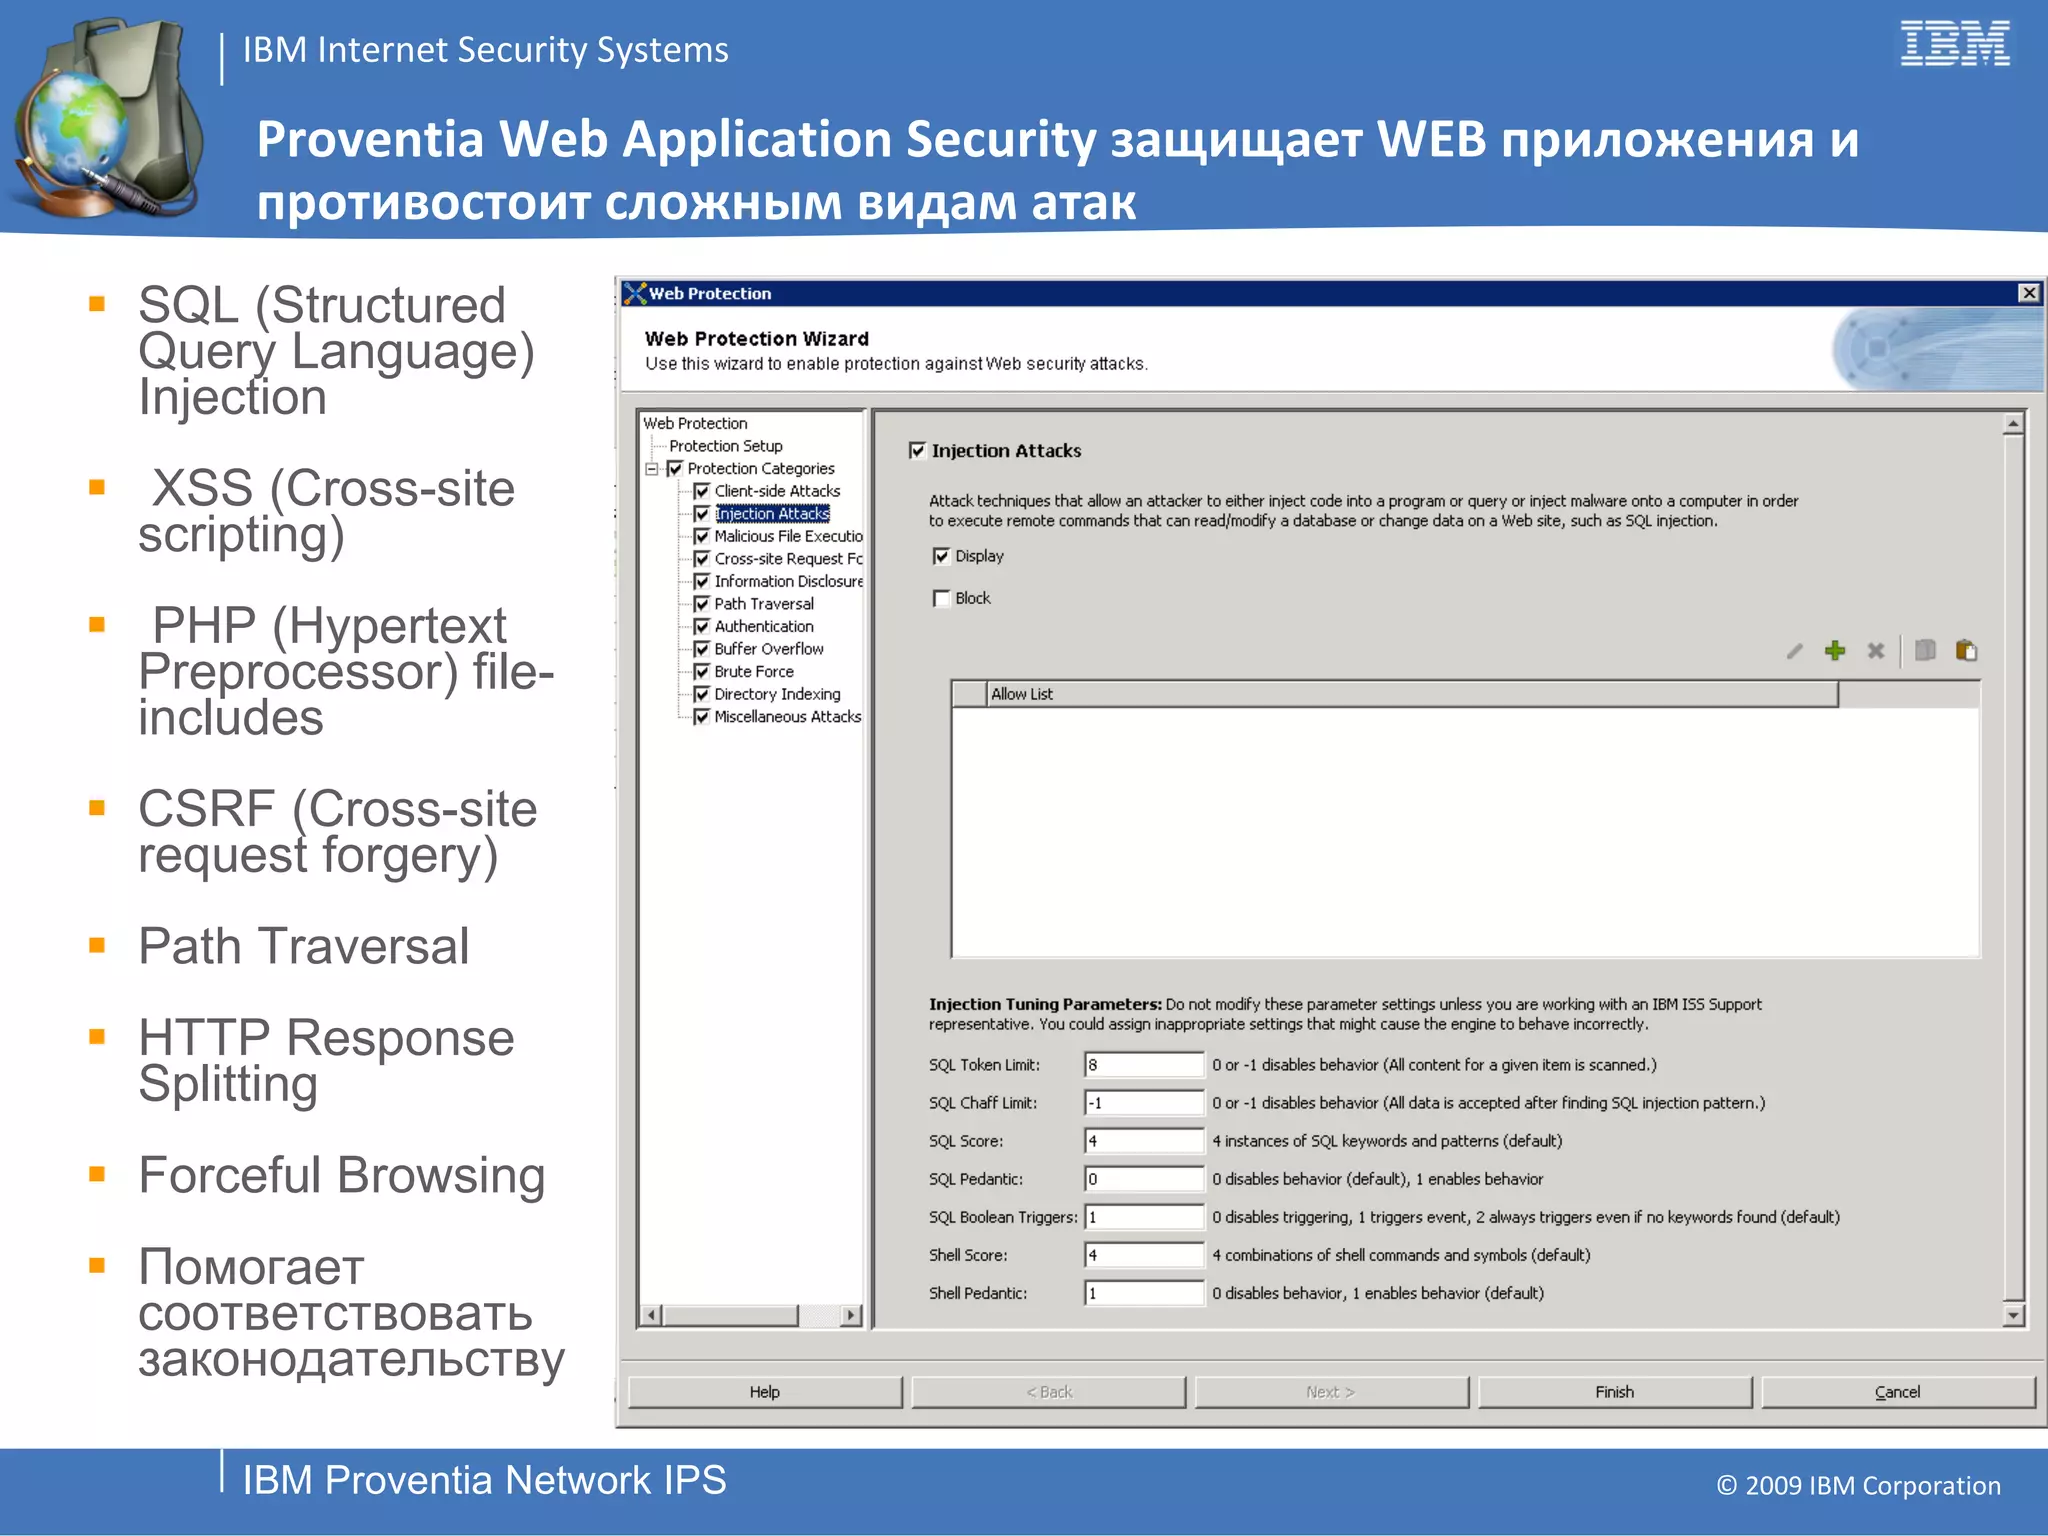Click the delete X icon above Allow List
This screenshot has width=2048, height=1536.
[1876, 651]
